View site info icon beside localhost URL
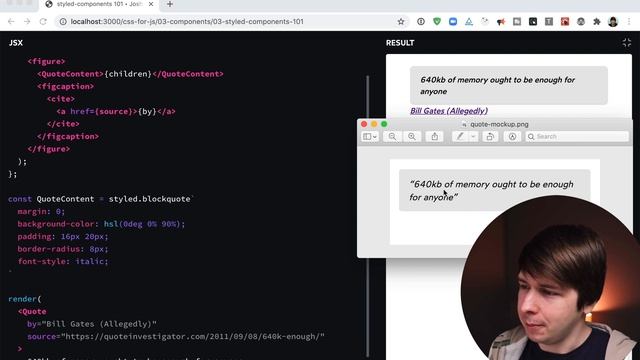 click(63, 22)
